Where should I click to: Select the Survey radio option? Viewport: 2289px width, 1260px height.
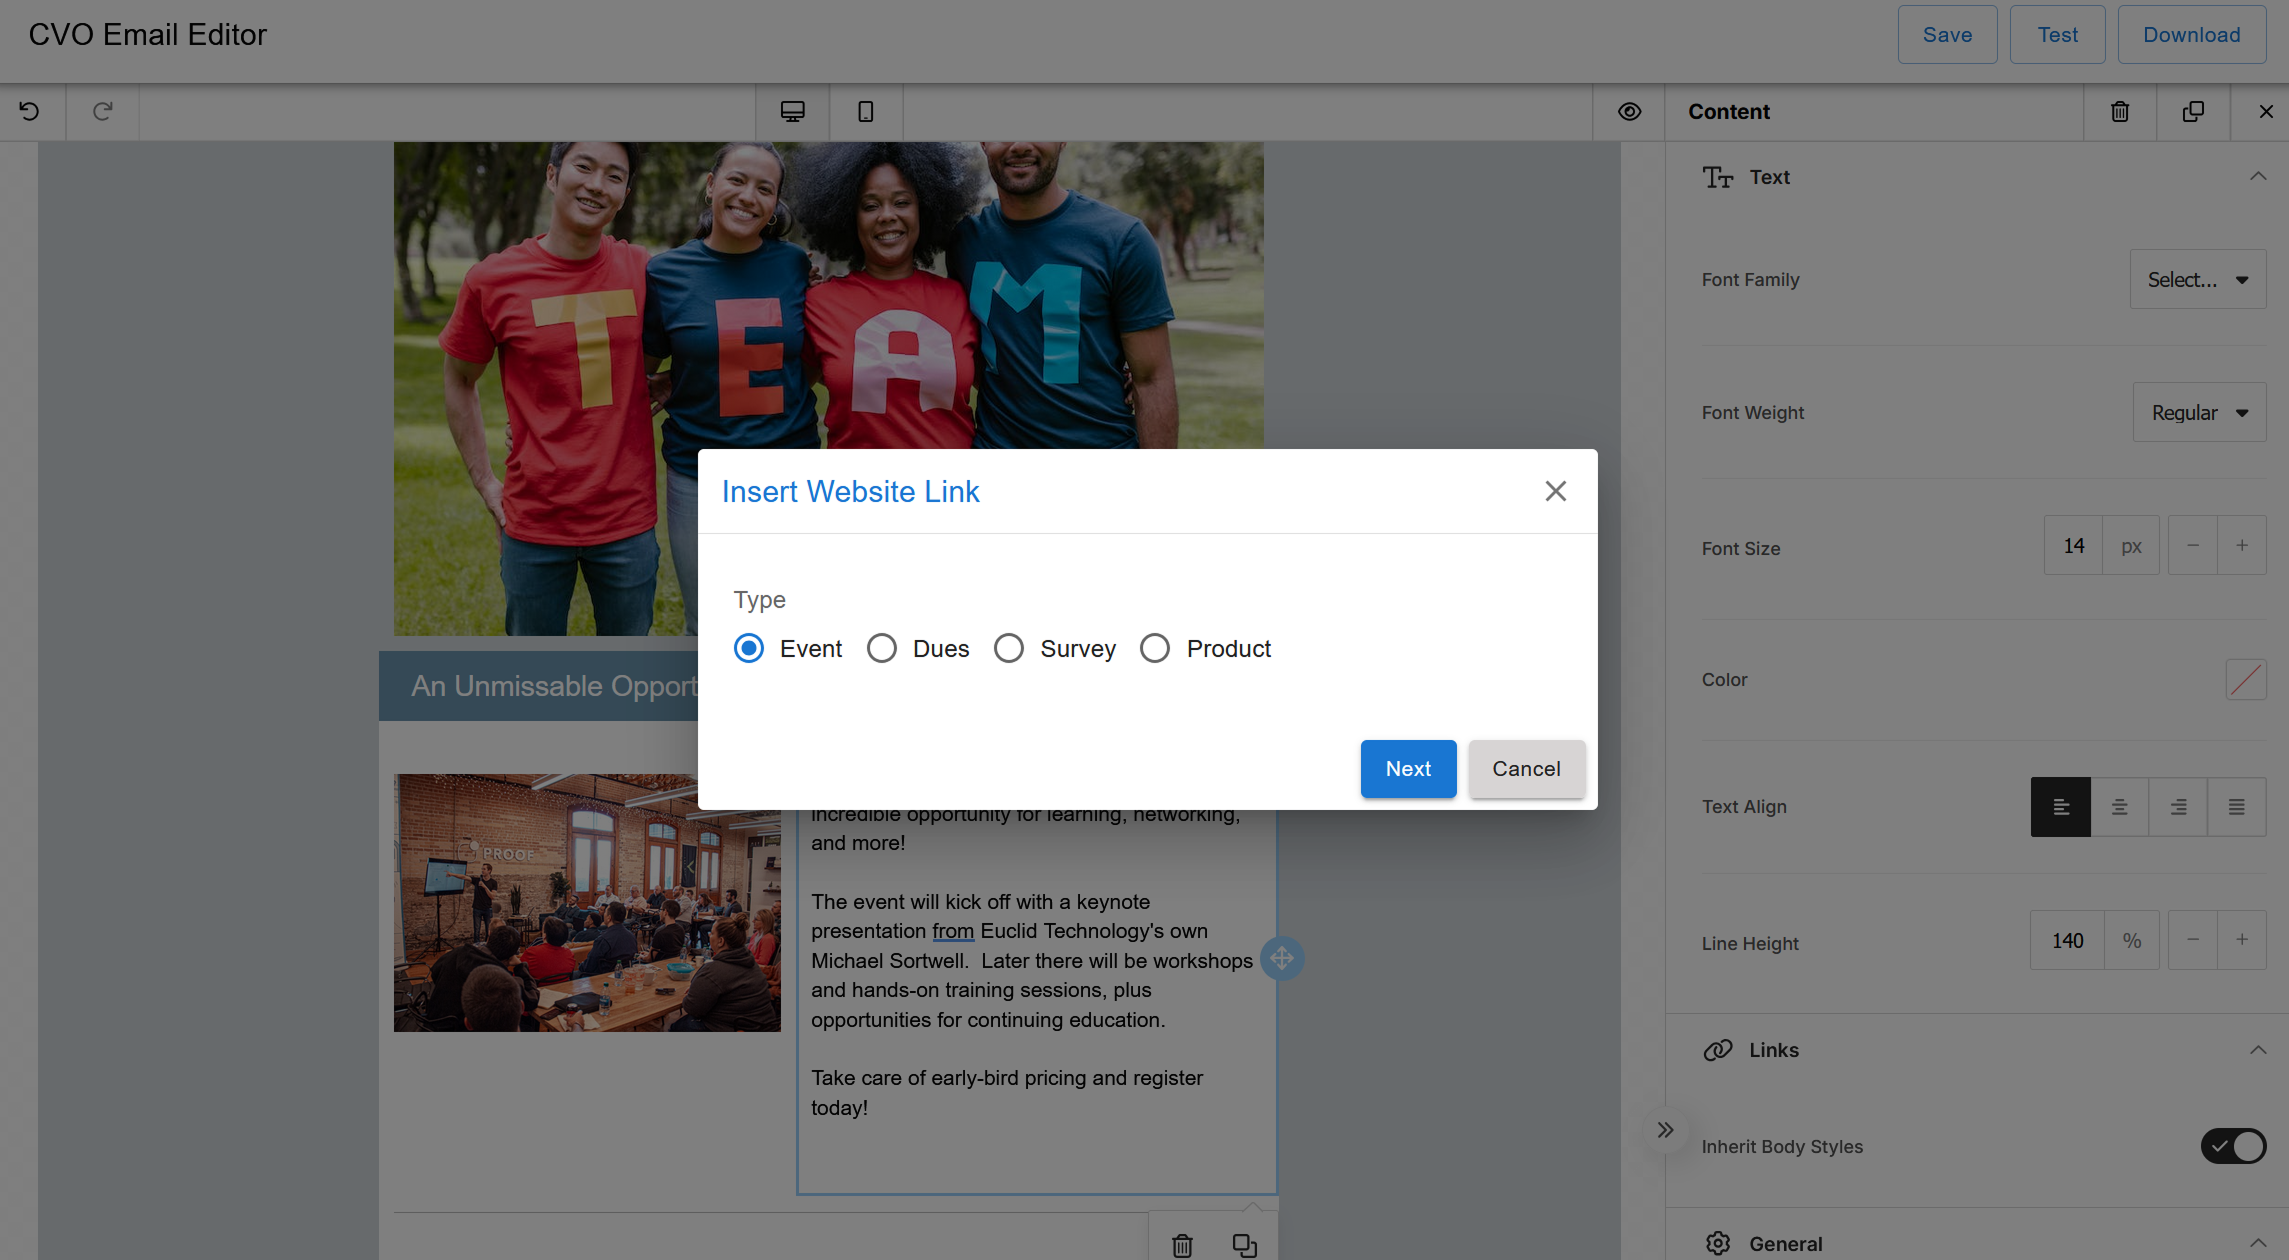click(x=1009, y=648)
